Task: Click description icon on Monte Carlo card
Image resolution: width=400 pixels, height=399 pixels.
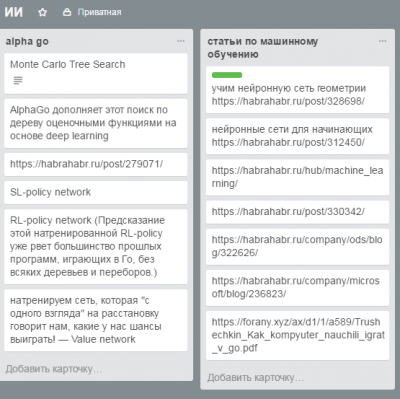Action: tap(18, 80)
